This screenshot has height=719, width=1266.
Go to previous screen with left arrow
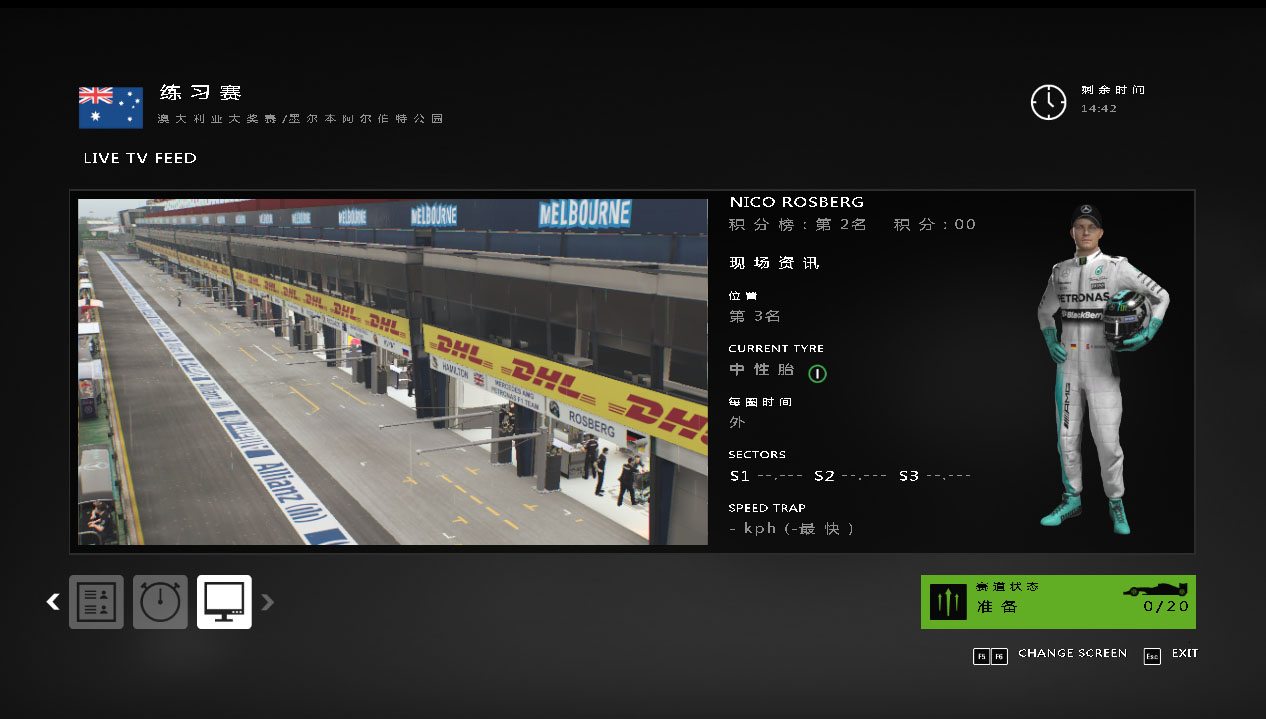tap(53, 602)
